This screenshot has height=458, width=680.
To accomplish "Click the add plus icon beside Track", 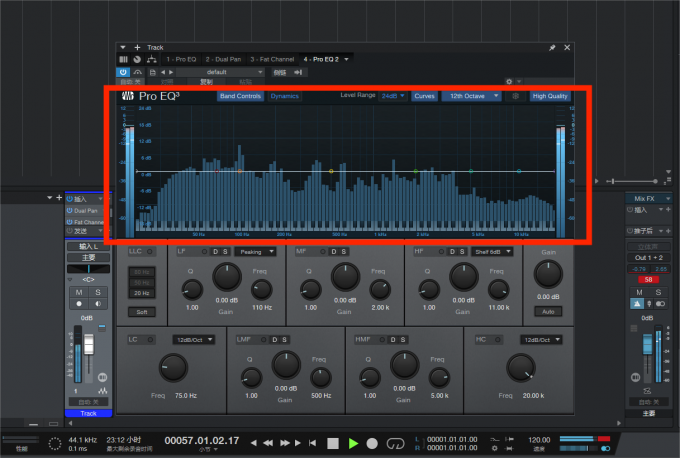I will [137, 47].
